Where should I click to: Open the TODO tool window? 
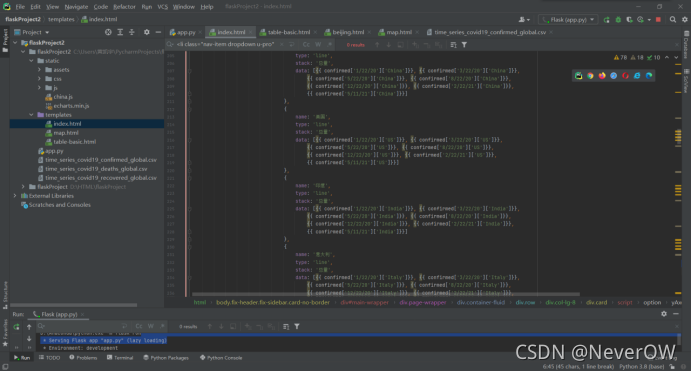49,358
